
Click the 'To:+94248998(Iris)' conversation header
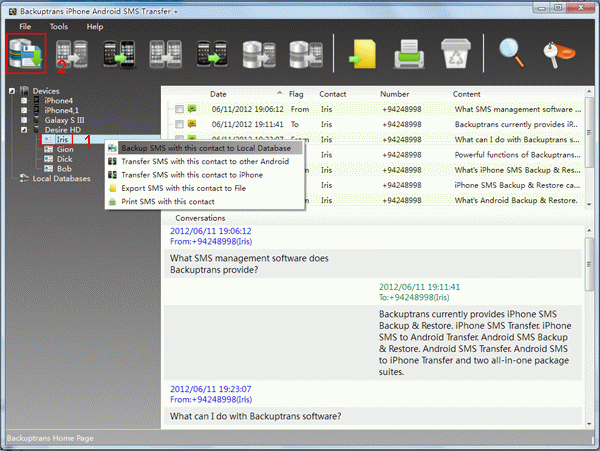[414, 297]
